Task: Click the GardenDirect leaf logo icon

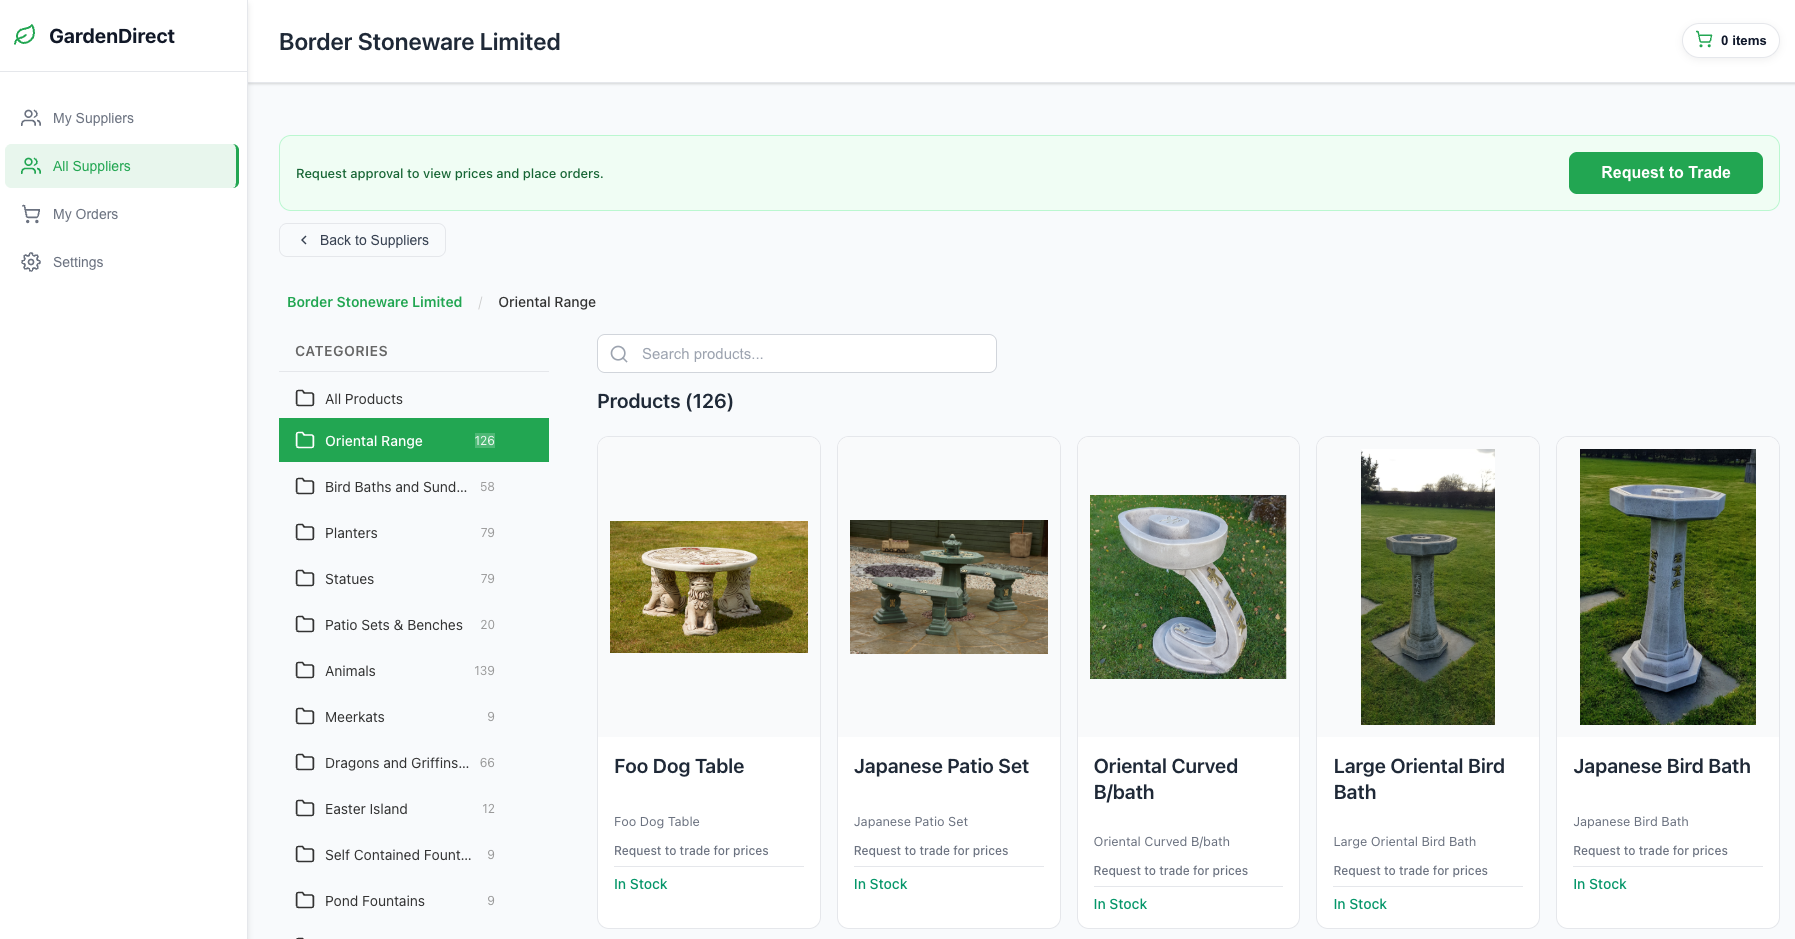Action: 25,36
